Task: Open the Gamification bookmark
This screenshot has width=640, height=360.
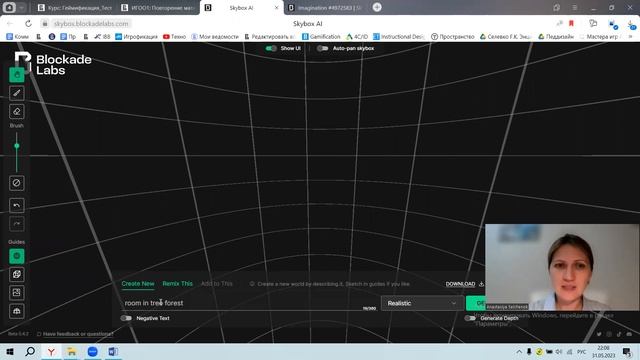Action: coord(321,37)
